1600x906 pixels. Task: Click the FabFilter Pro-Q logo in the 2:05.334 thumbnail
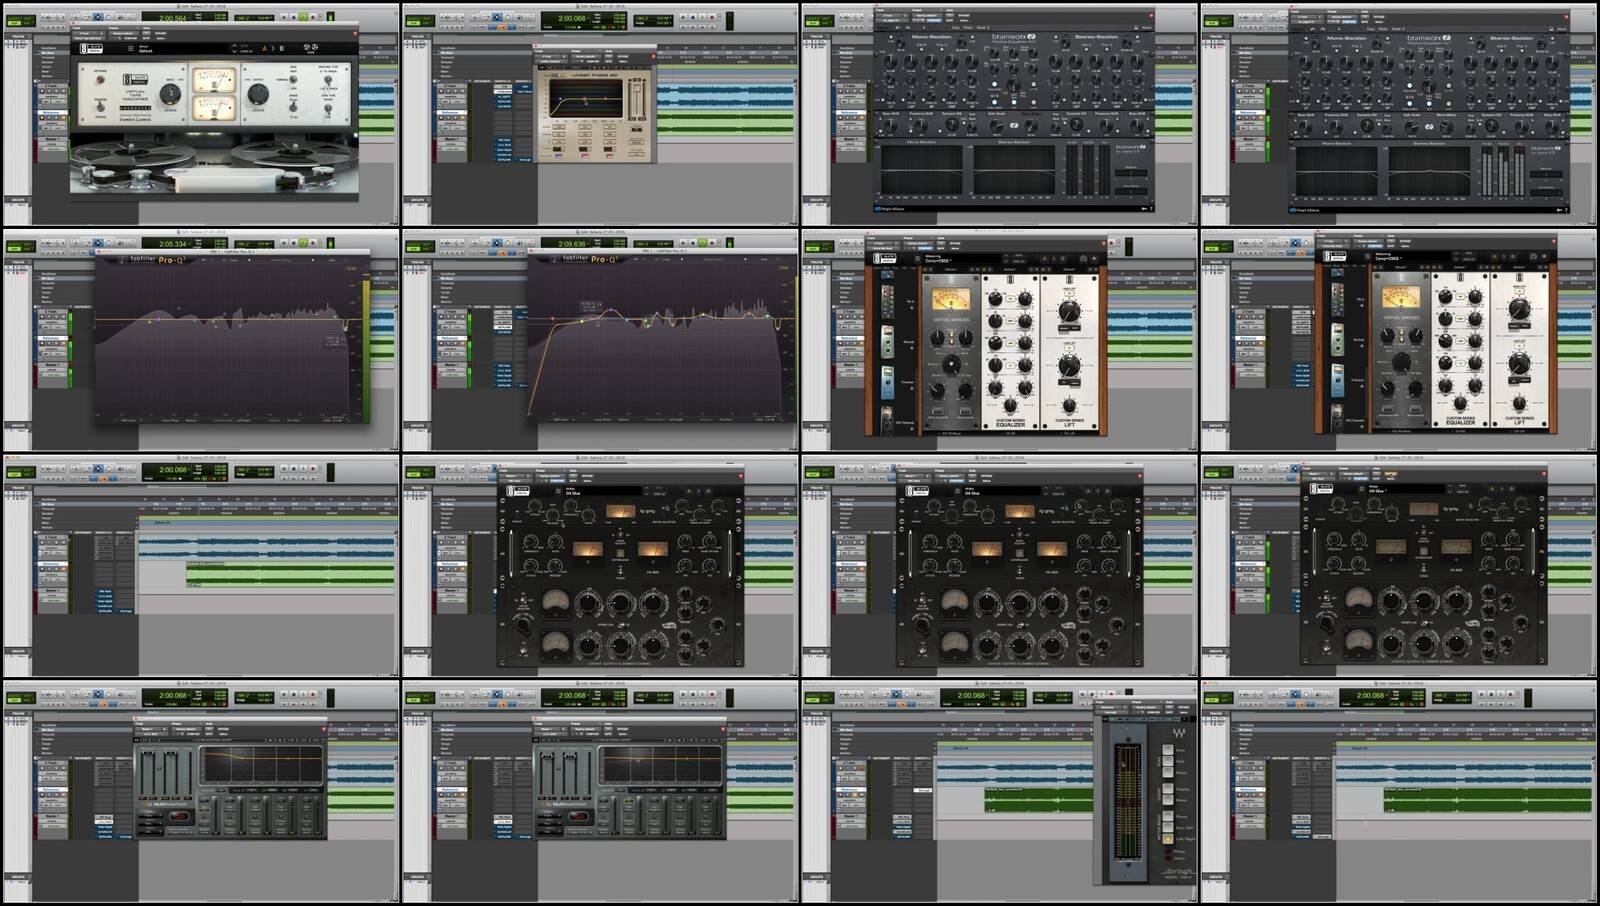[152, 260]
